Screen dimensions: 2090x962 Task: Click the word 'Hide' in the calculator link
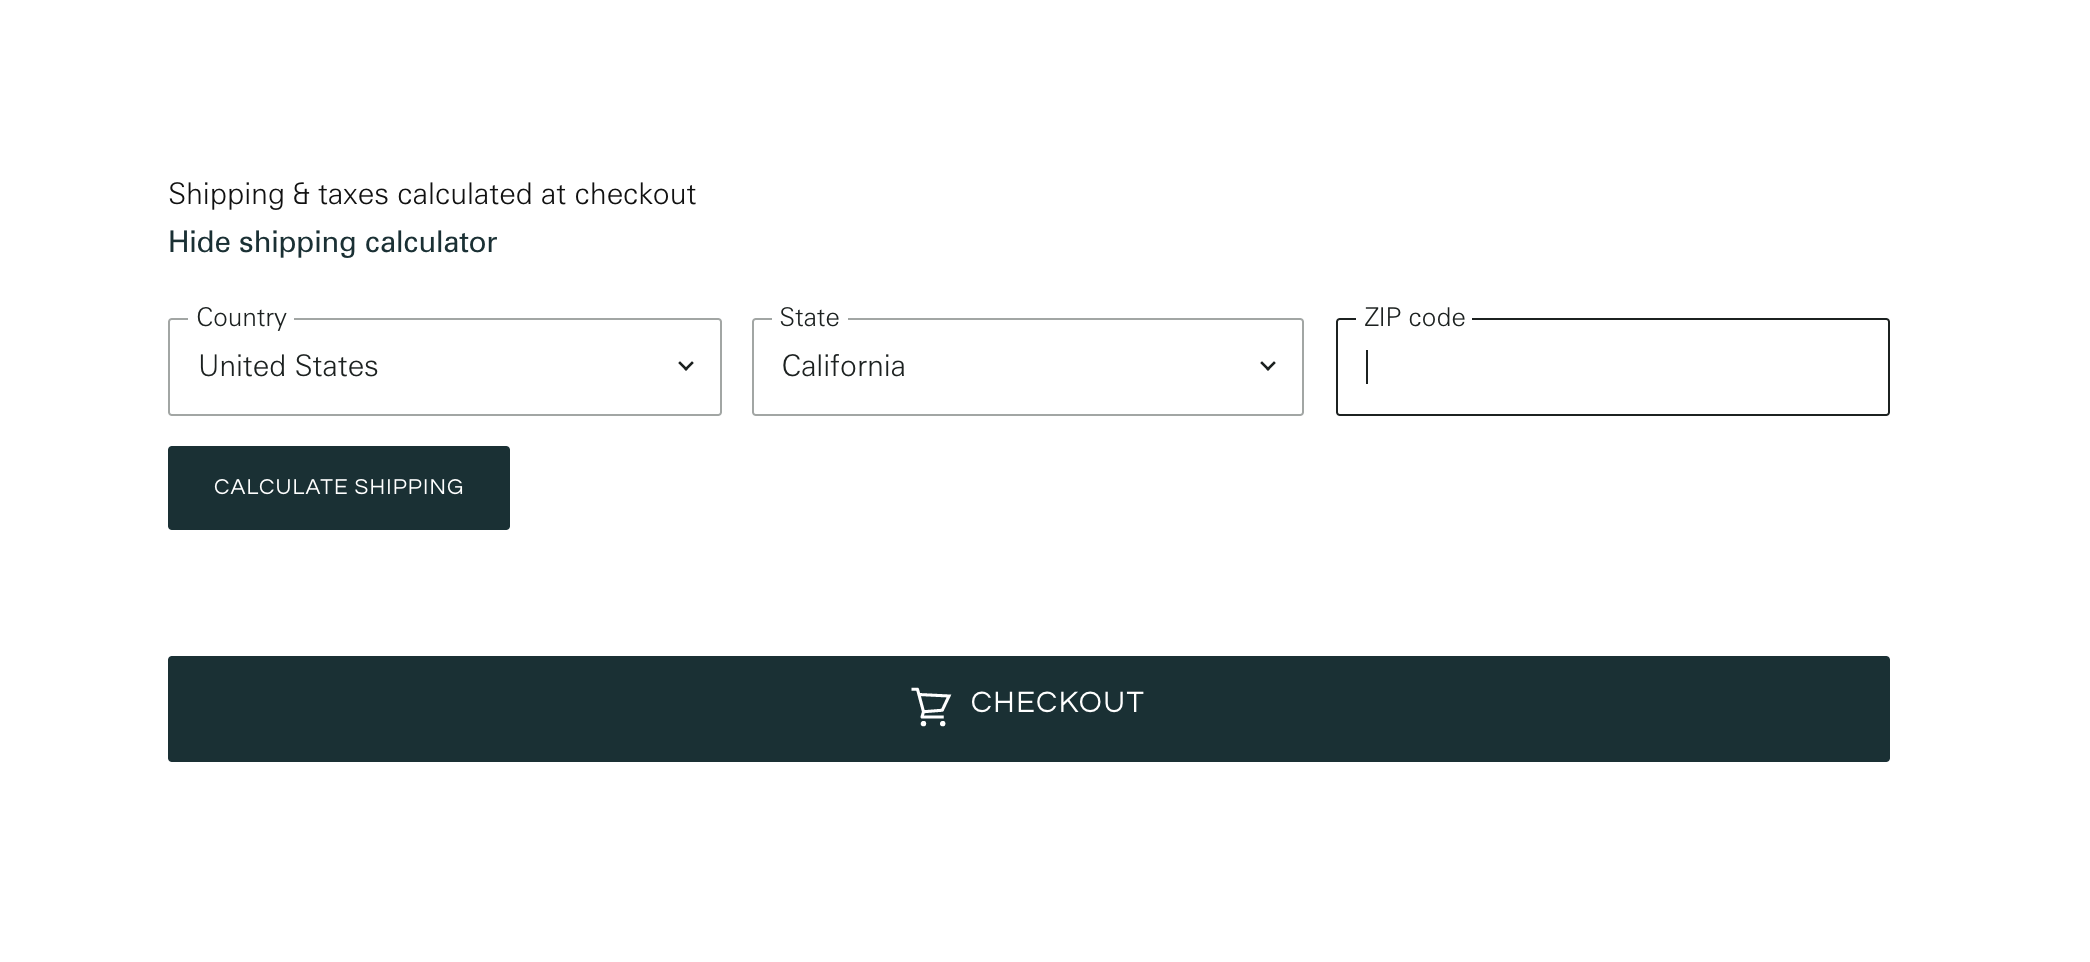[x=199, y=242]
